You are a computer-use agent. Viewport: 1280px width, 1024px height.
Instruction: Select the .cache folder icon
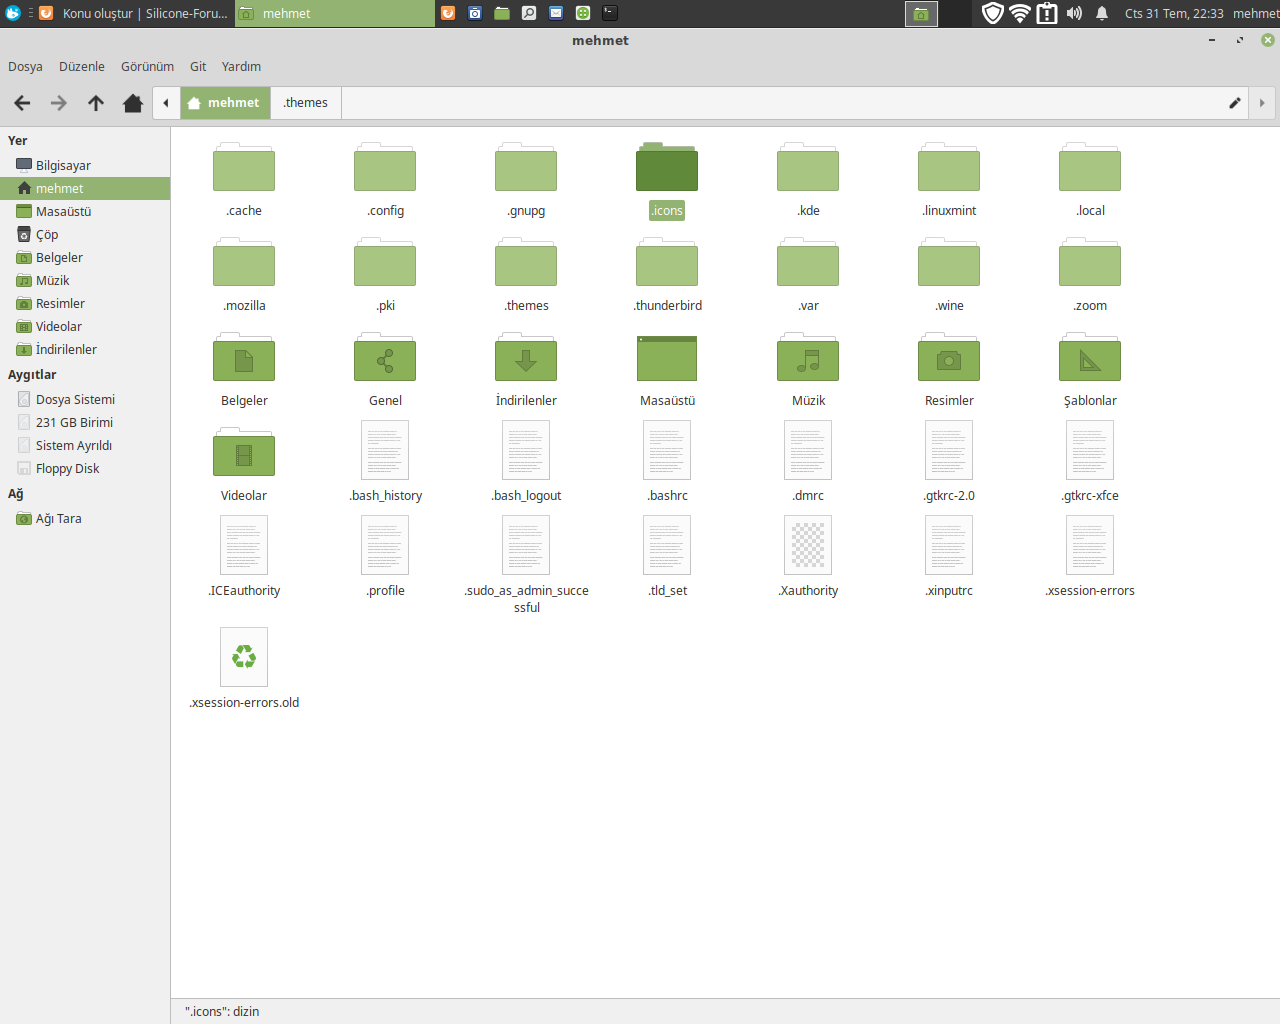point(244,167)
